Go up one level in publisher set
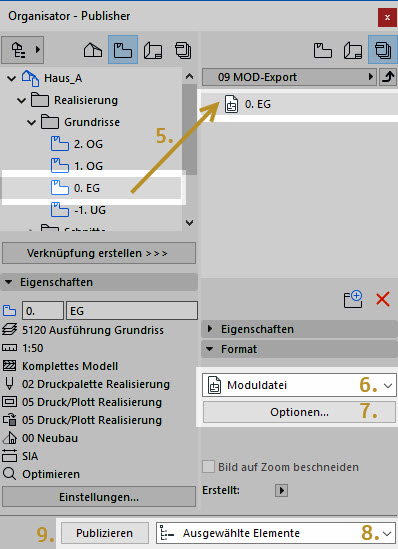 388,77
